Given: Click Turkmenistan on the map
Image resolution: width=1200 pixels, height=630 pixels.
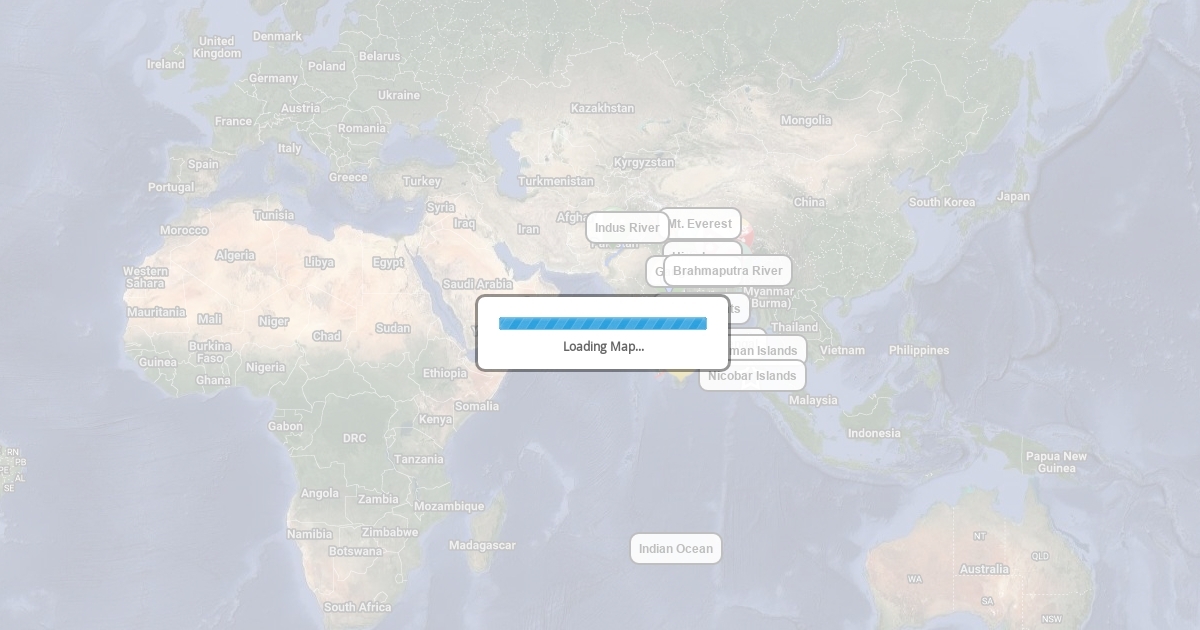Looking at the screenshot, I should coord(556,181).
